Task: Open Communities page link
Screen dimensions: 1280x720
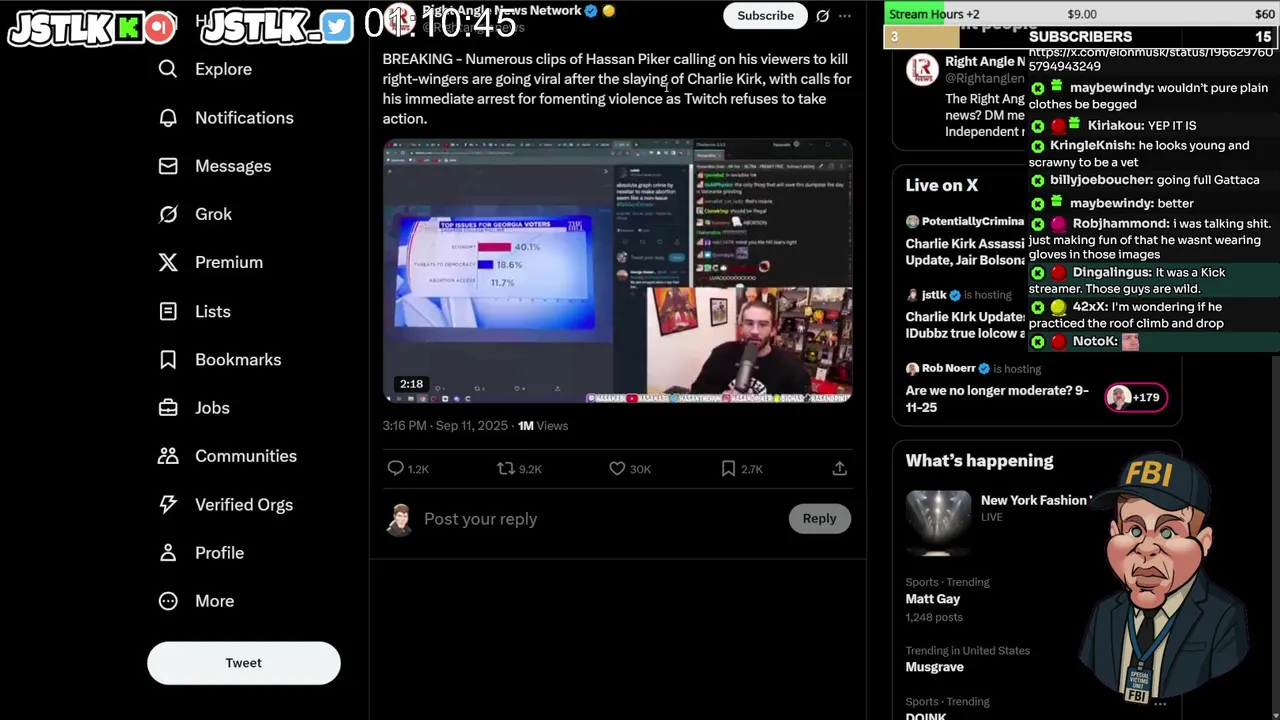Action: [x=246, y=456]
